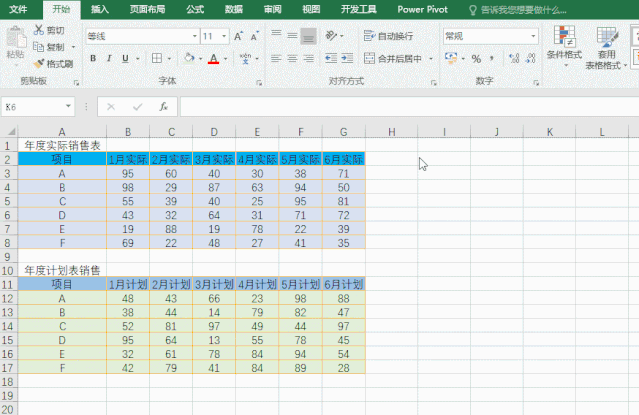This screenshot has width=639, height=415.
Task: Open font group dialog launcher
Action: [x=259, y=83]
